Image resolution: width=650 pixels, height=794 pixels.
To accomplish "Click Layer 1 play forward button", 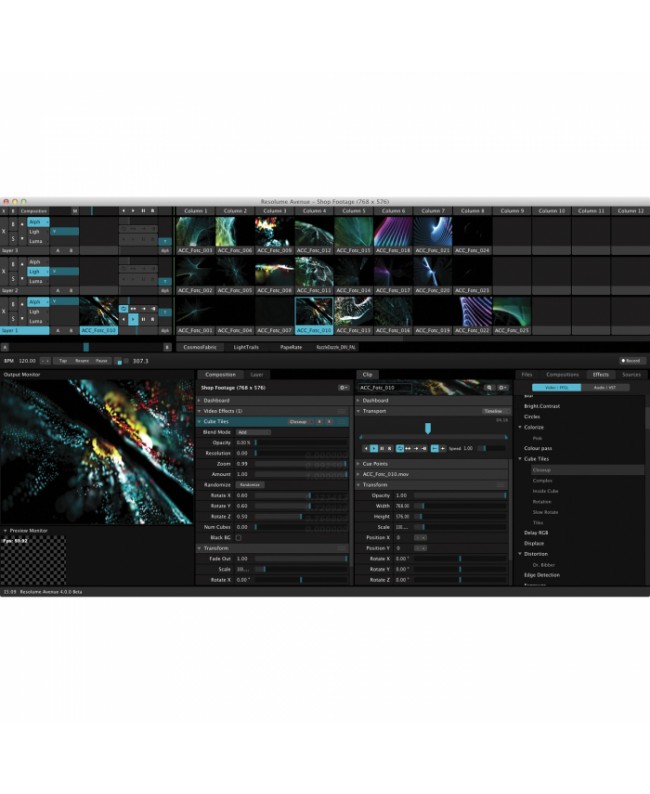I will (x=133, y=319).
